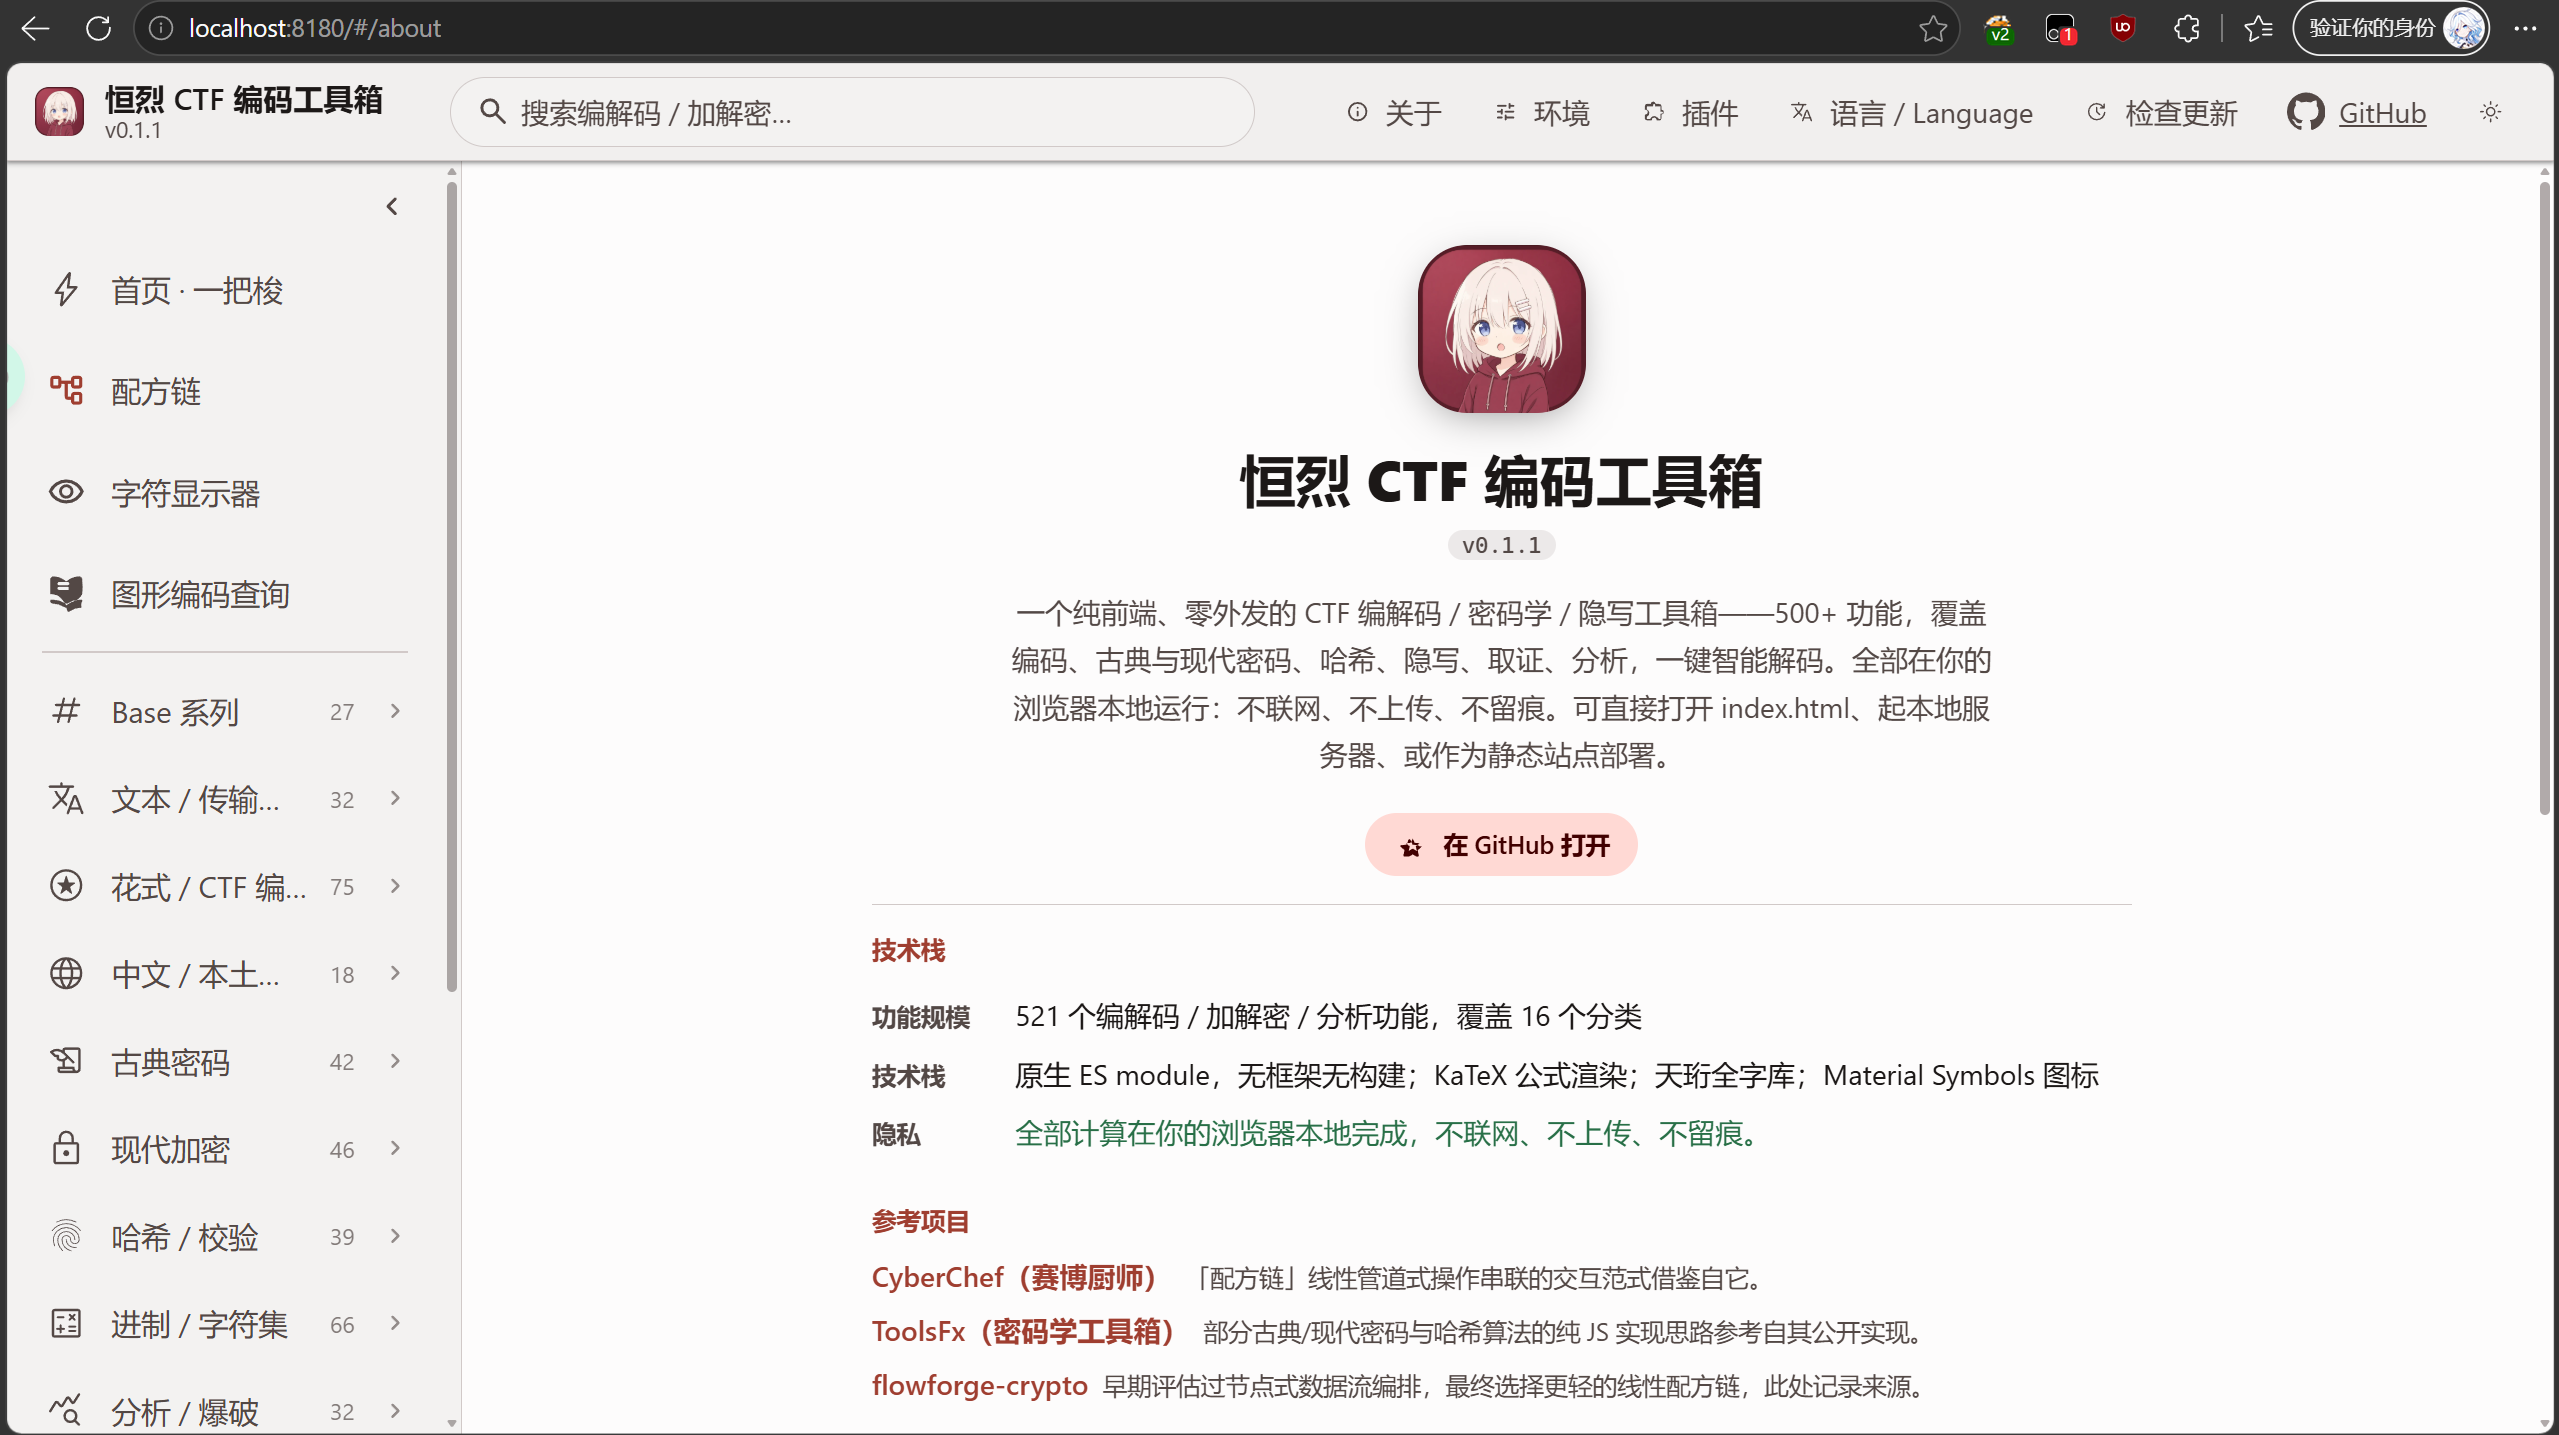Screen dimensions: 2559x1435
Task: Expand the 文本 / 传输 category arrow
Action: [395, 798]
